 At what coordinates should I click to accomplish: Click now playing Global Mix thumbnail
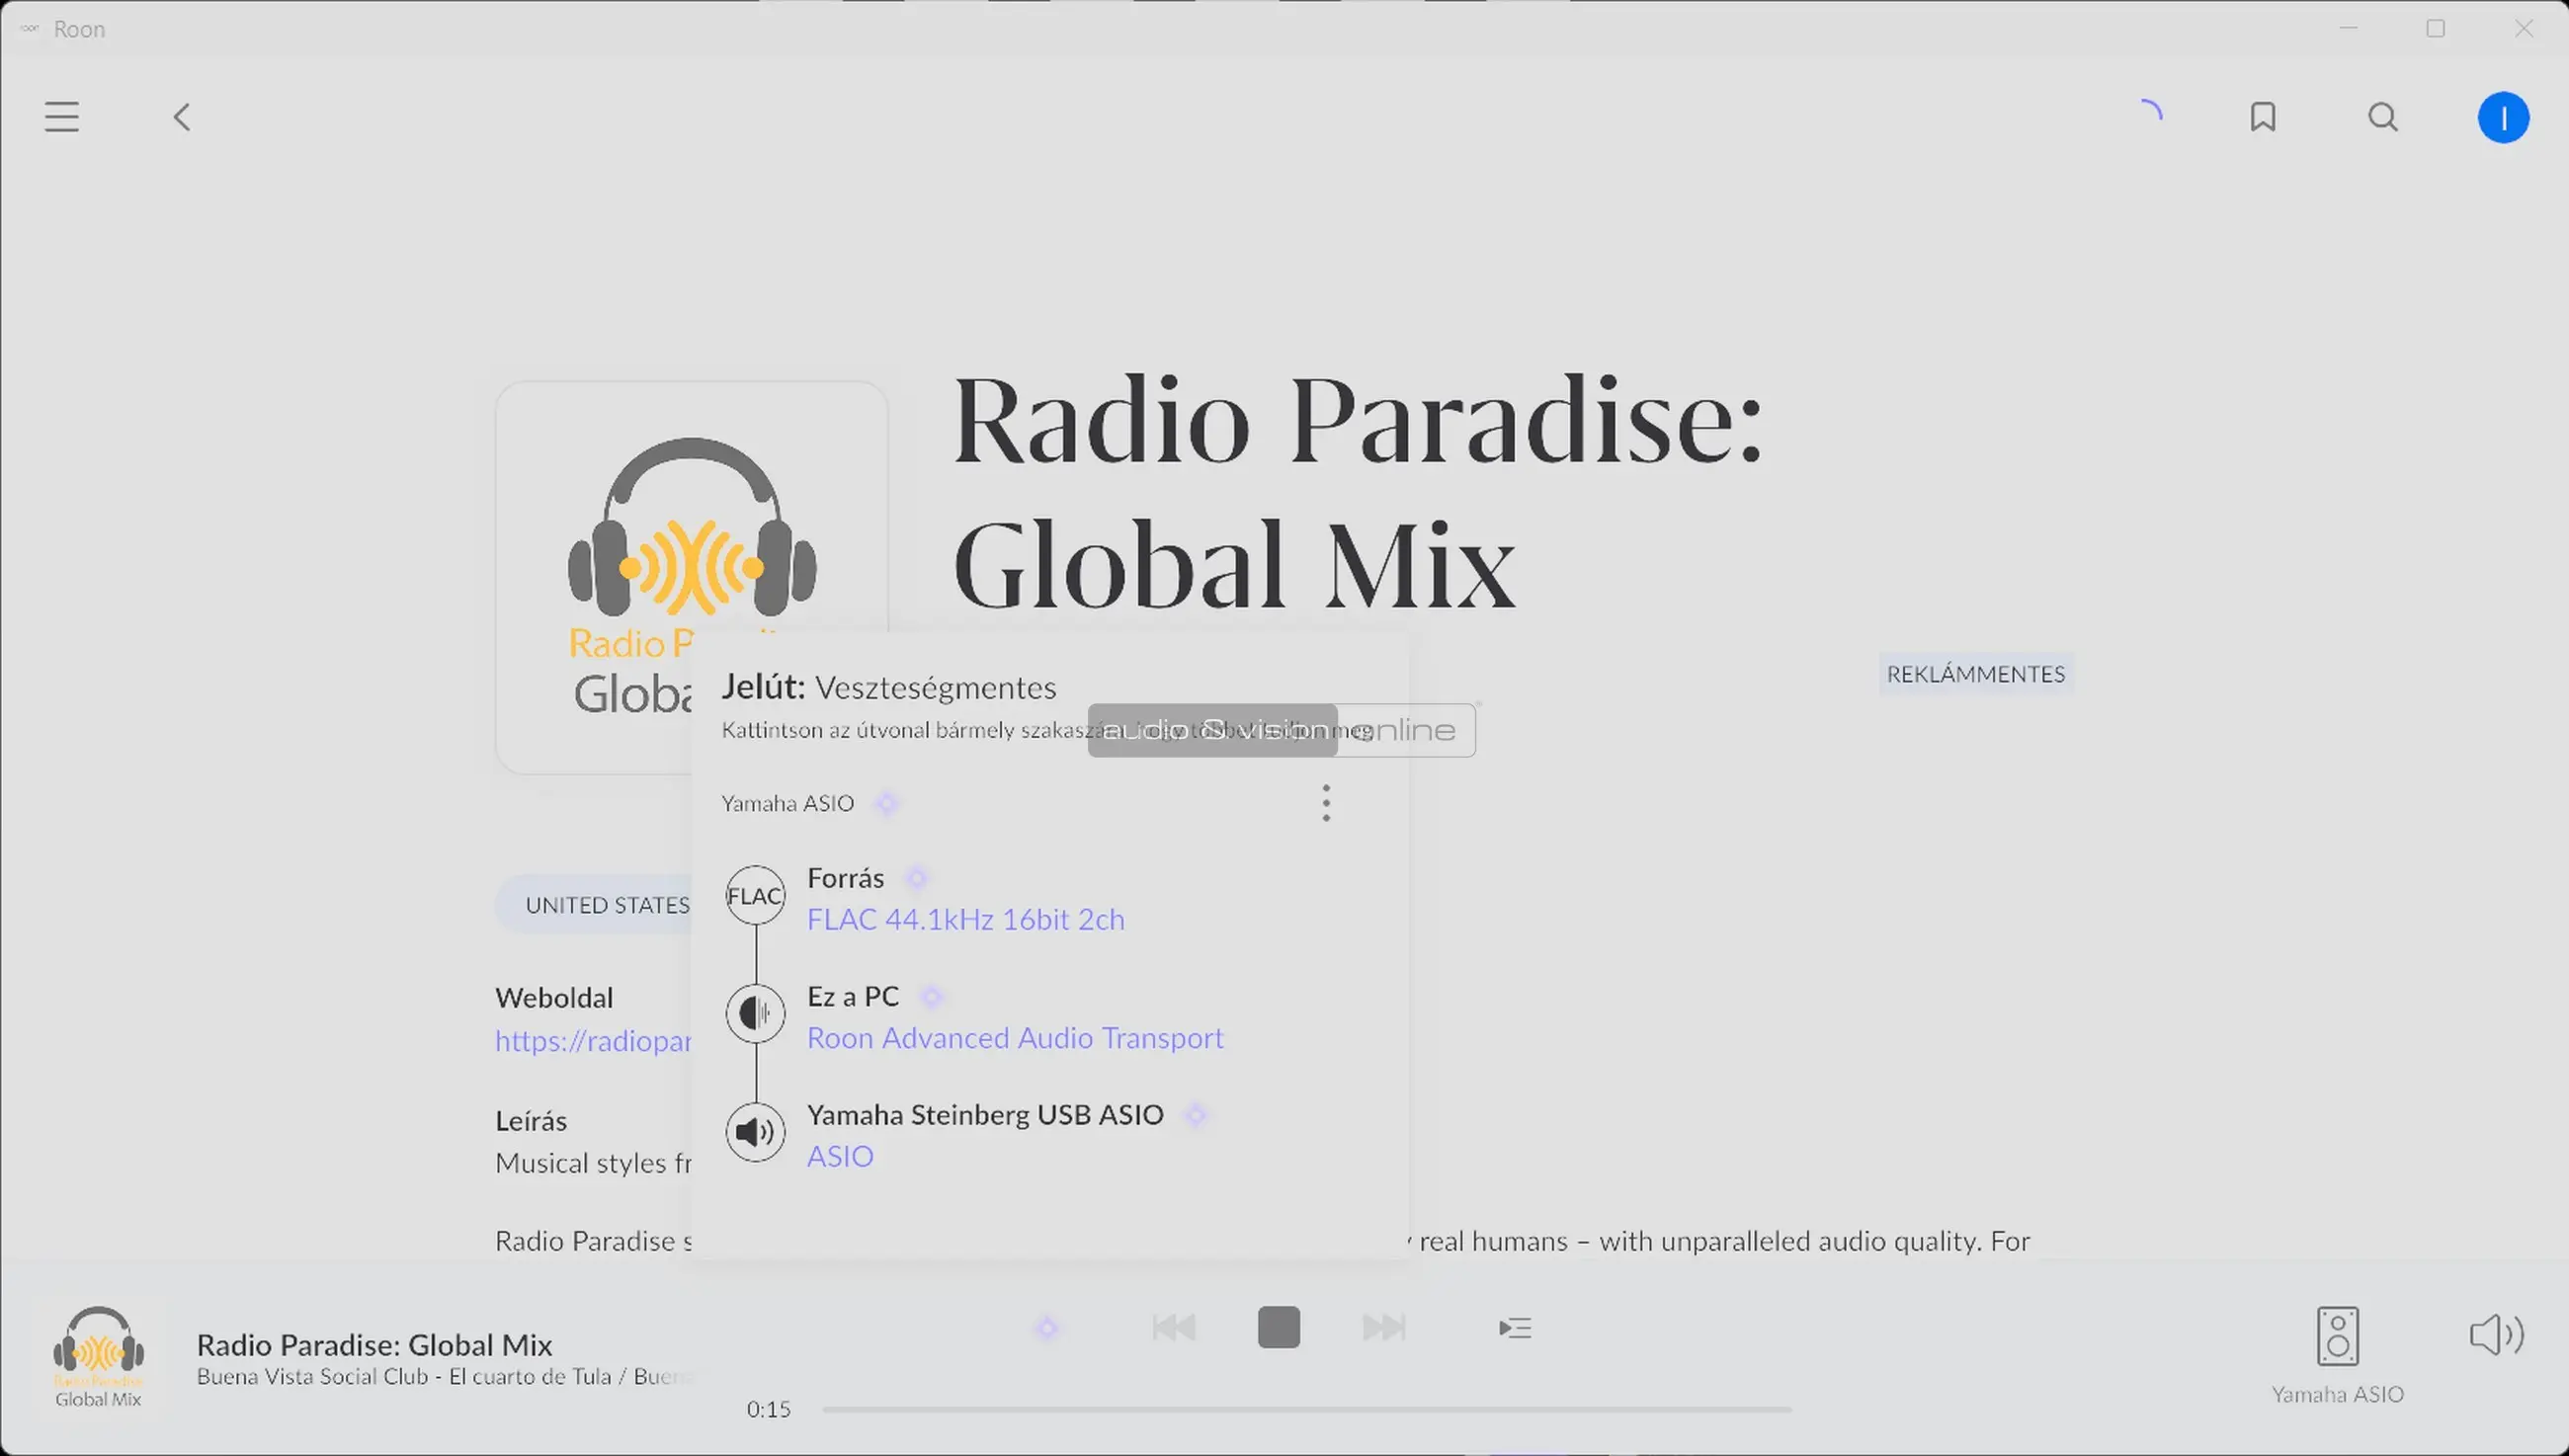98,1355
